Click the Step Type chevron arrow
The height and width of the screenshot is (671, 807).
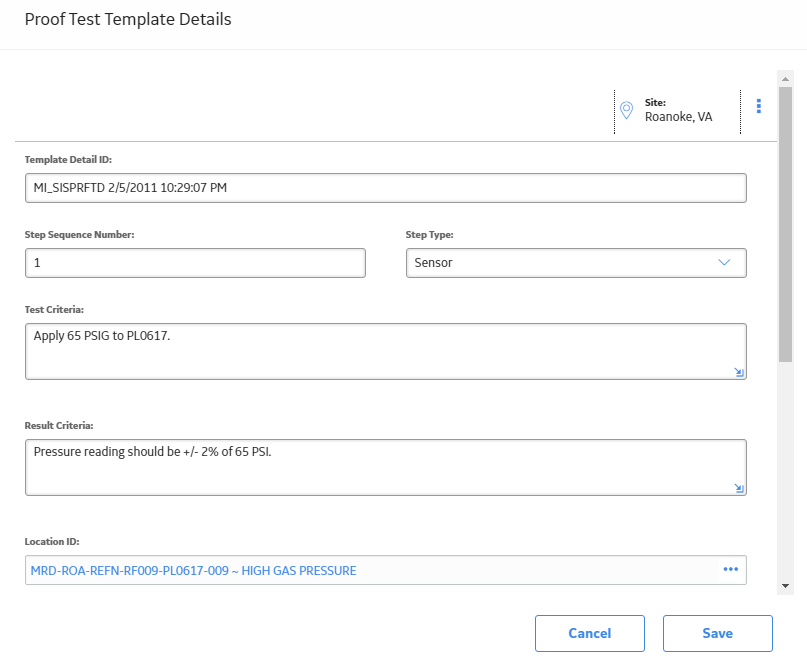724,262
